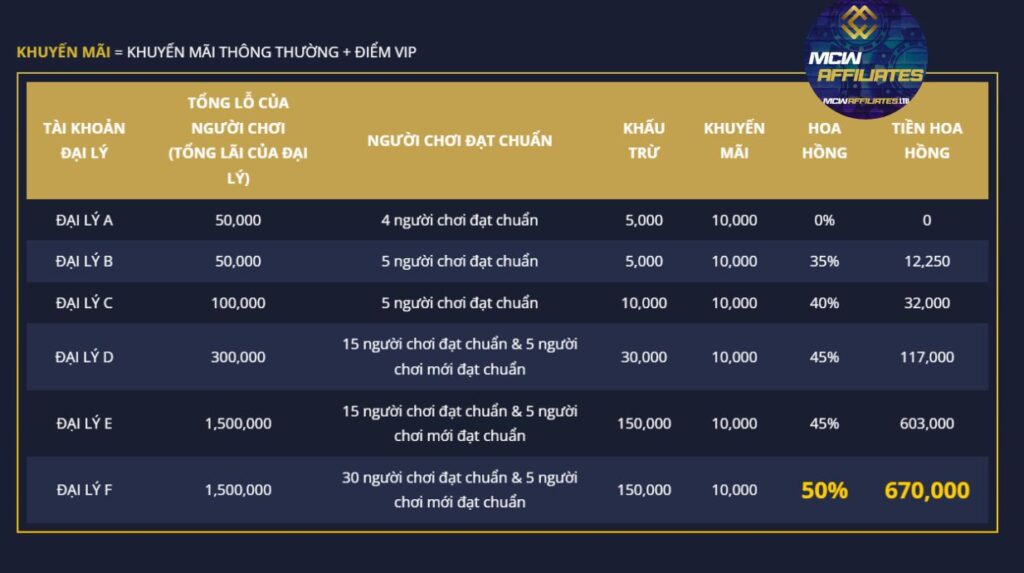Select the ĐẠI LÝ A row label

tap(84, 220)
